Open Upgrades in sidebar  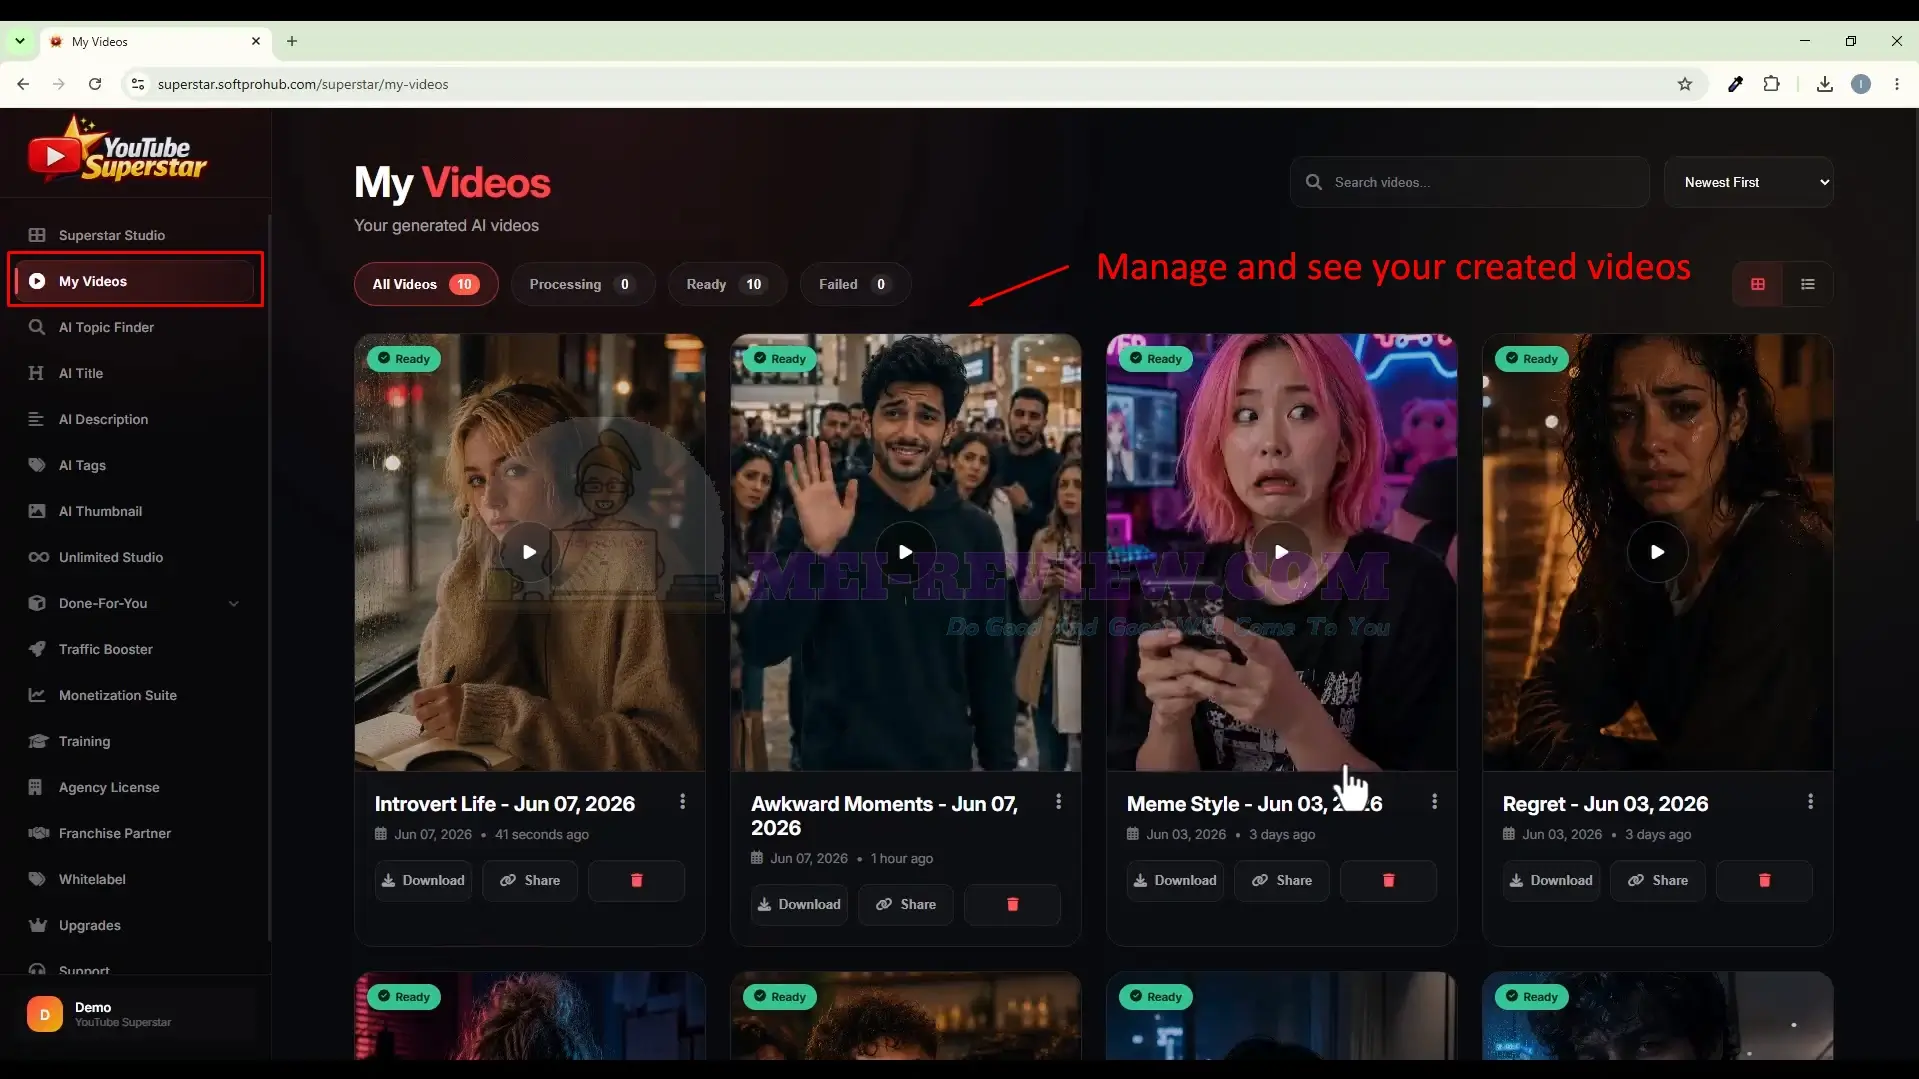tap(135, 925)
